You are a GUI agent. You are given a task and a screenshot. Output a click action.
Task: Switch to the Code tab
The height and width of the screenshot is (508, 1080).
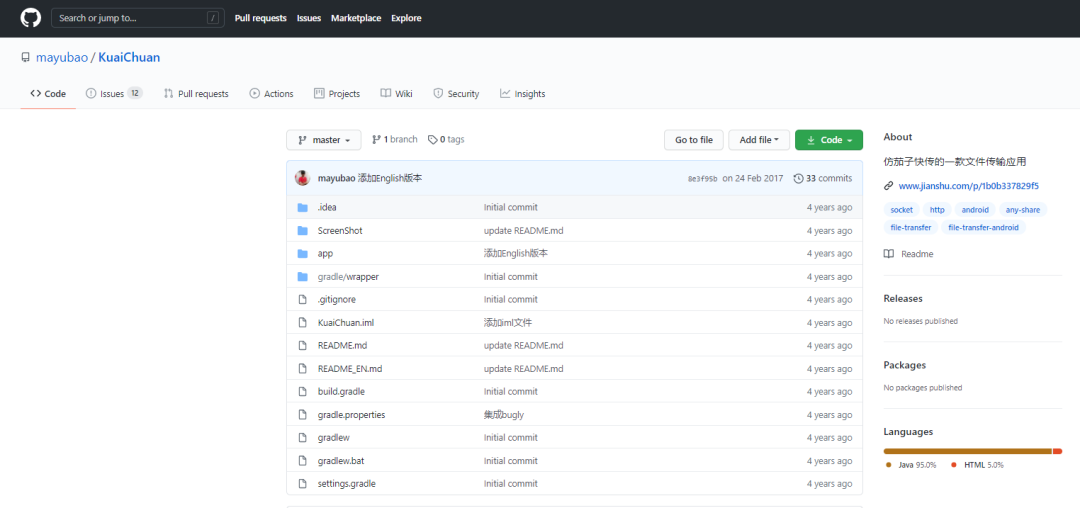pyautogui.click(x=48, y=94)
